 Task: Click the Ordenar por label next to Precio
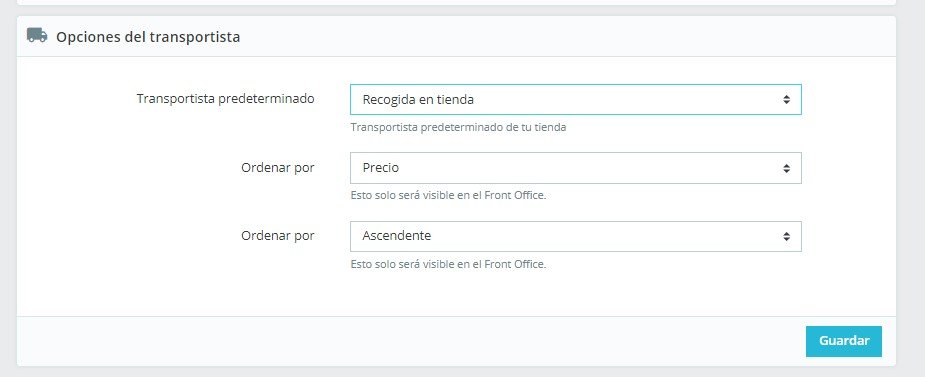[x=278, y=168]
